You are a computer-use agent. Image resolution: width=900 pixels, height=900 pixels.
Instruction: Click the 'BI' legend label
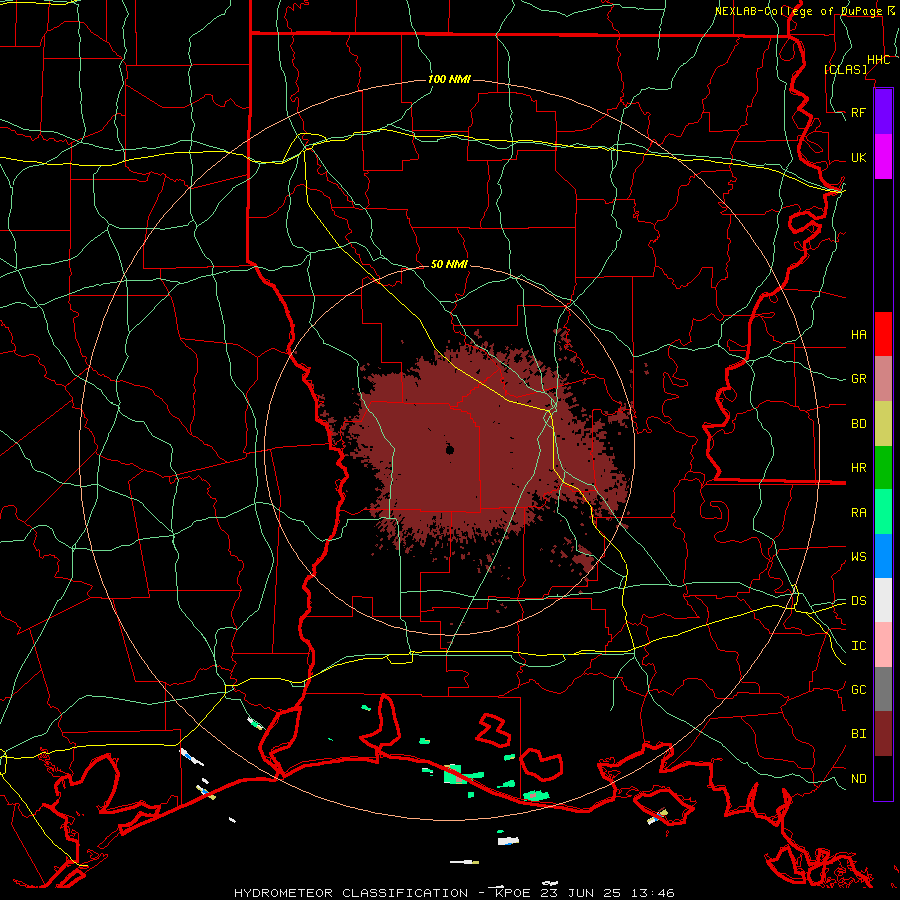pyautogui.click(x=858, y=734)
